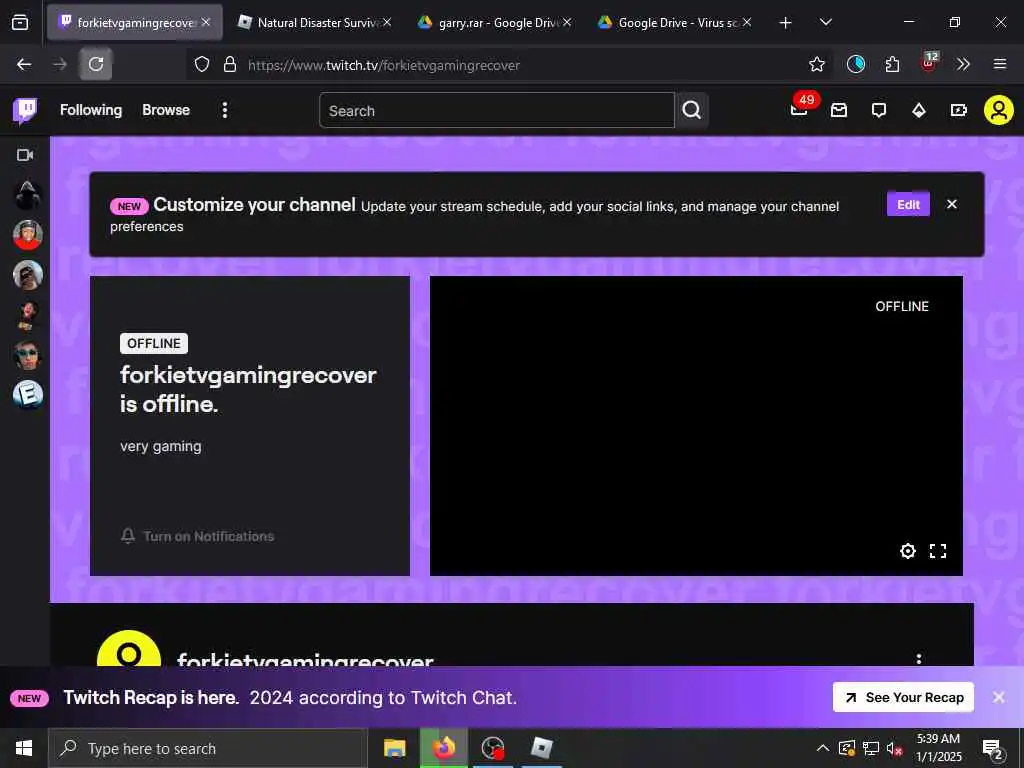The width and height of the screenshot is (1024, 768).
Task: Expand more tools overflow chevron
Action: pos(963,64)
